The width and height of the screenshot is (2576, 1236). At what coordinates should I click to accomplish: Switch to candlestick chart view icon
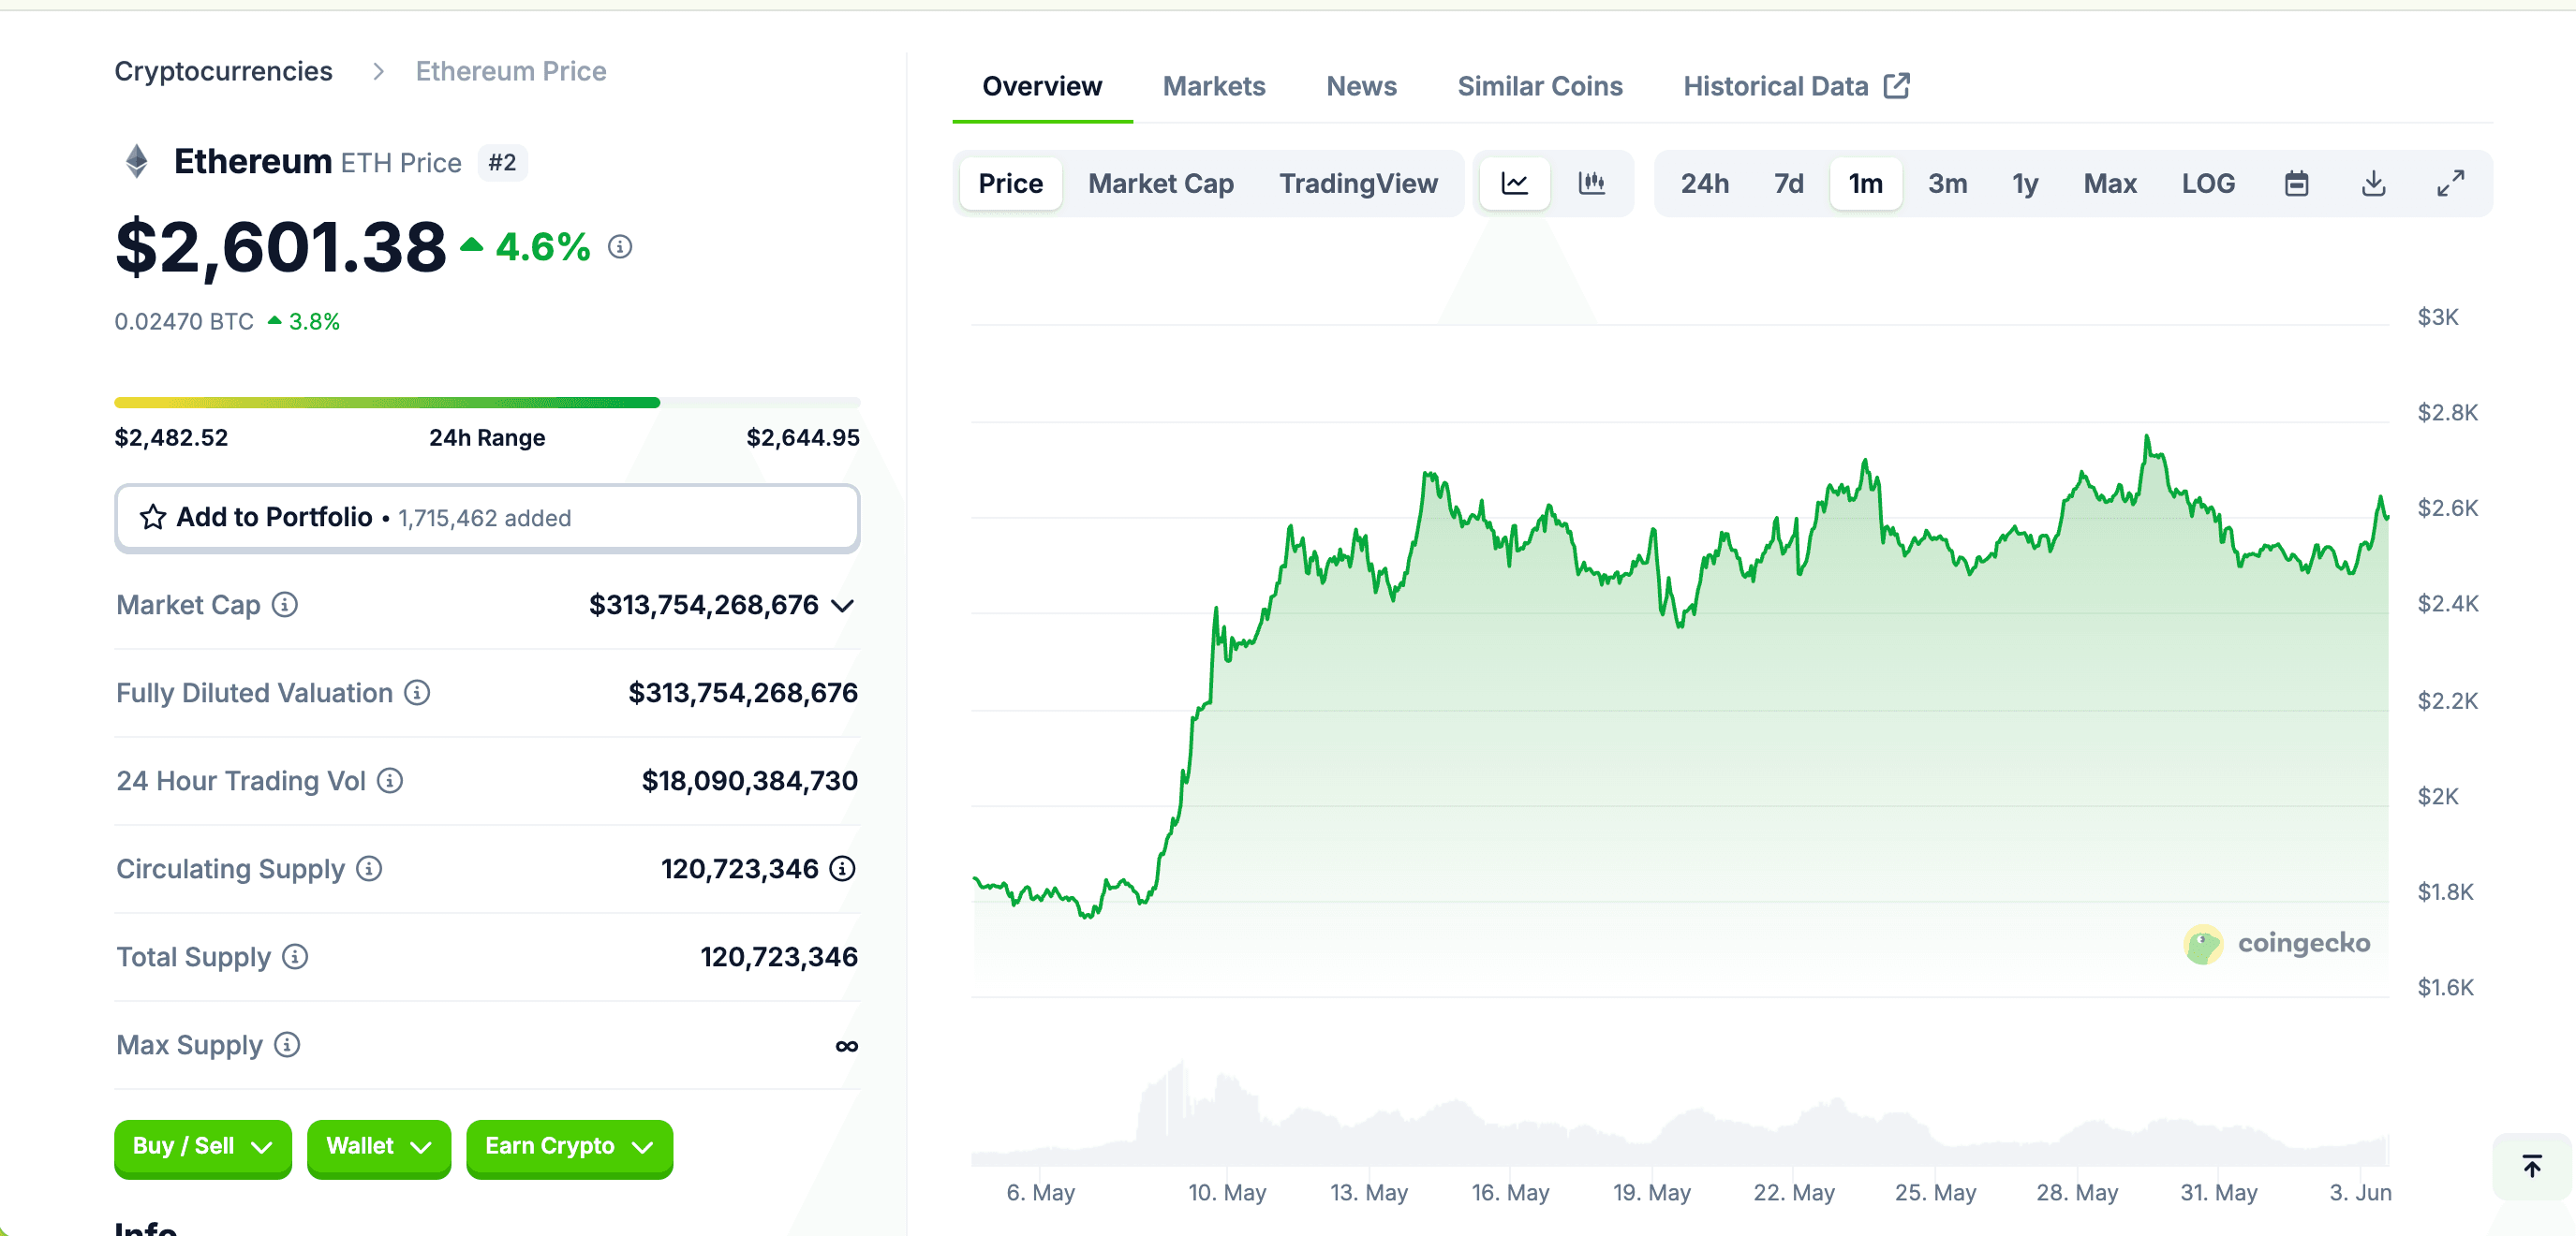tap(1591, 183)
